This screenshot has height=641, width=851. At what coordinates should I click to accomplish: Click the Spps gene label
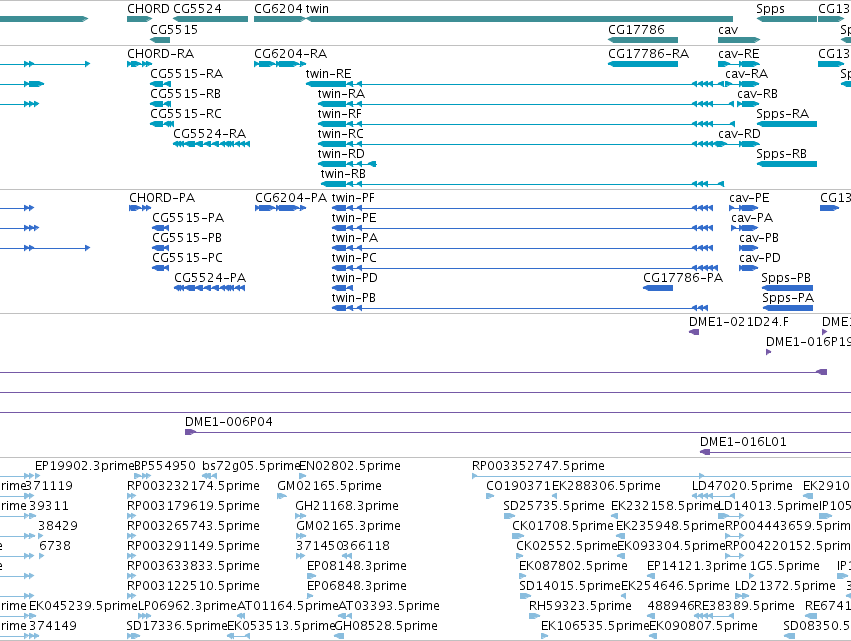click(x=770, y=9)
